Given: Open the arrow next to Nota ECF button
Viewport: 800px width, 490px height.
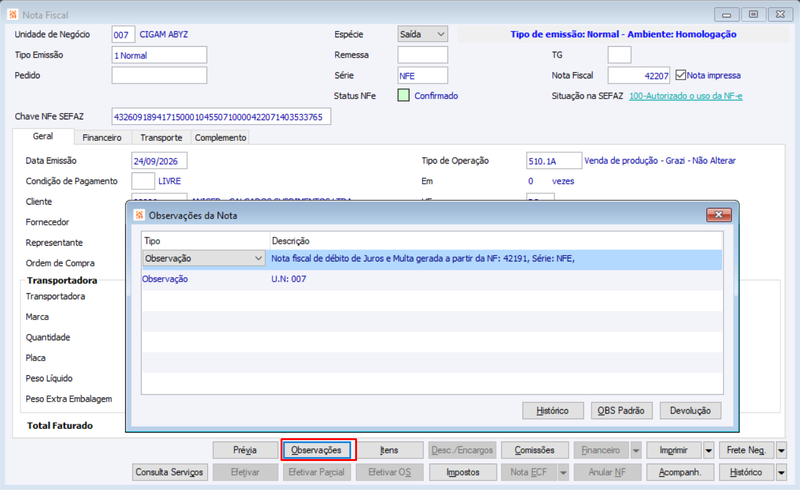Looking at the screenshot, I should 563,472.
